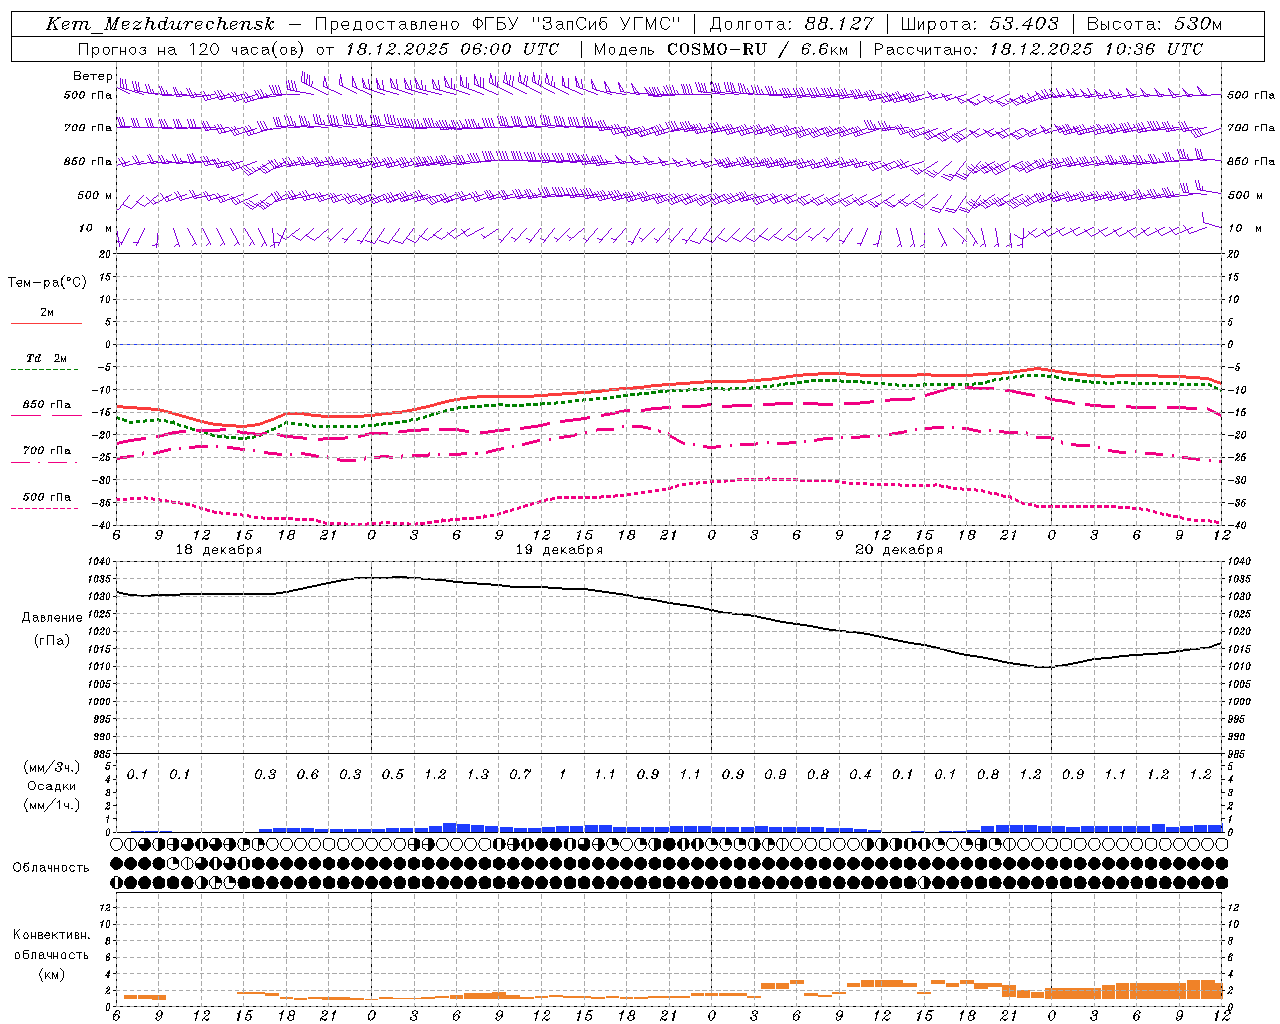Click the 18 декабря date label
The width and height of the screenshot is (1280, 1024).
pos(219,550)
